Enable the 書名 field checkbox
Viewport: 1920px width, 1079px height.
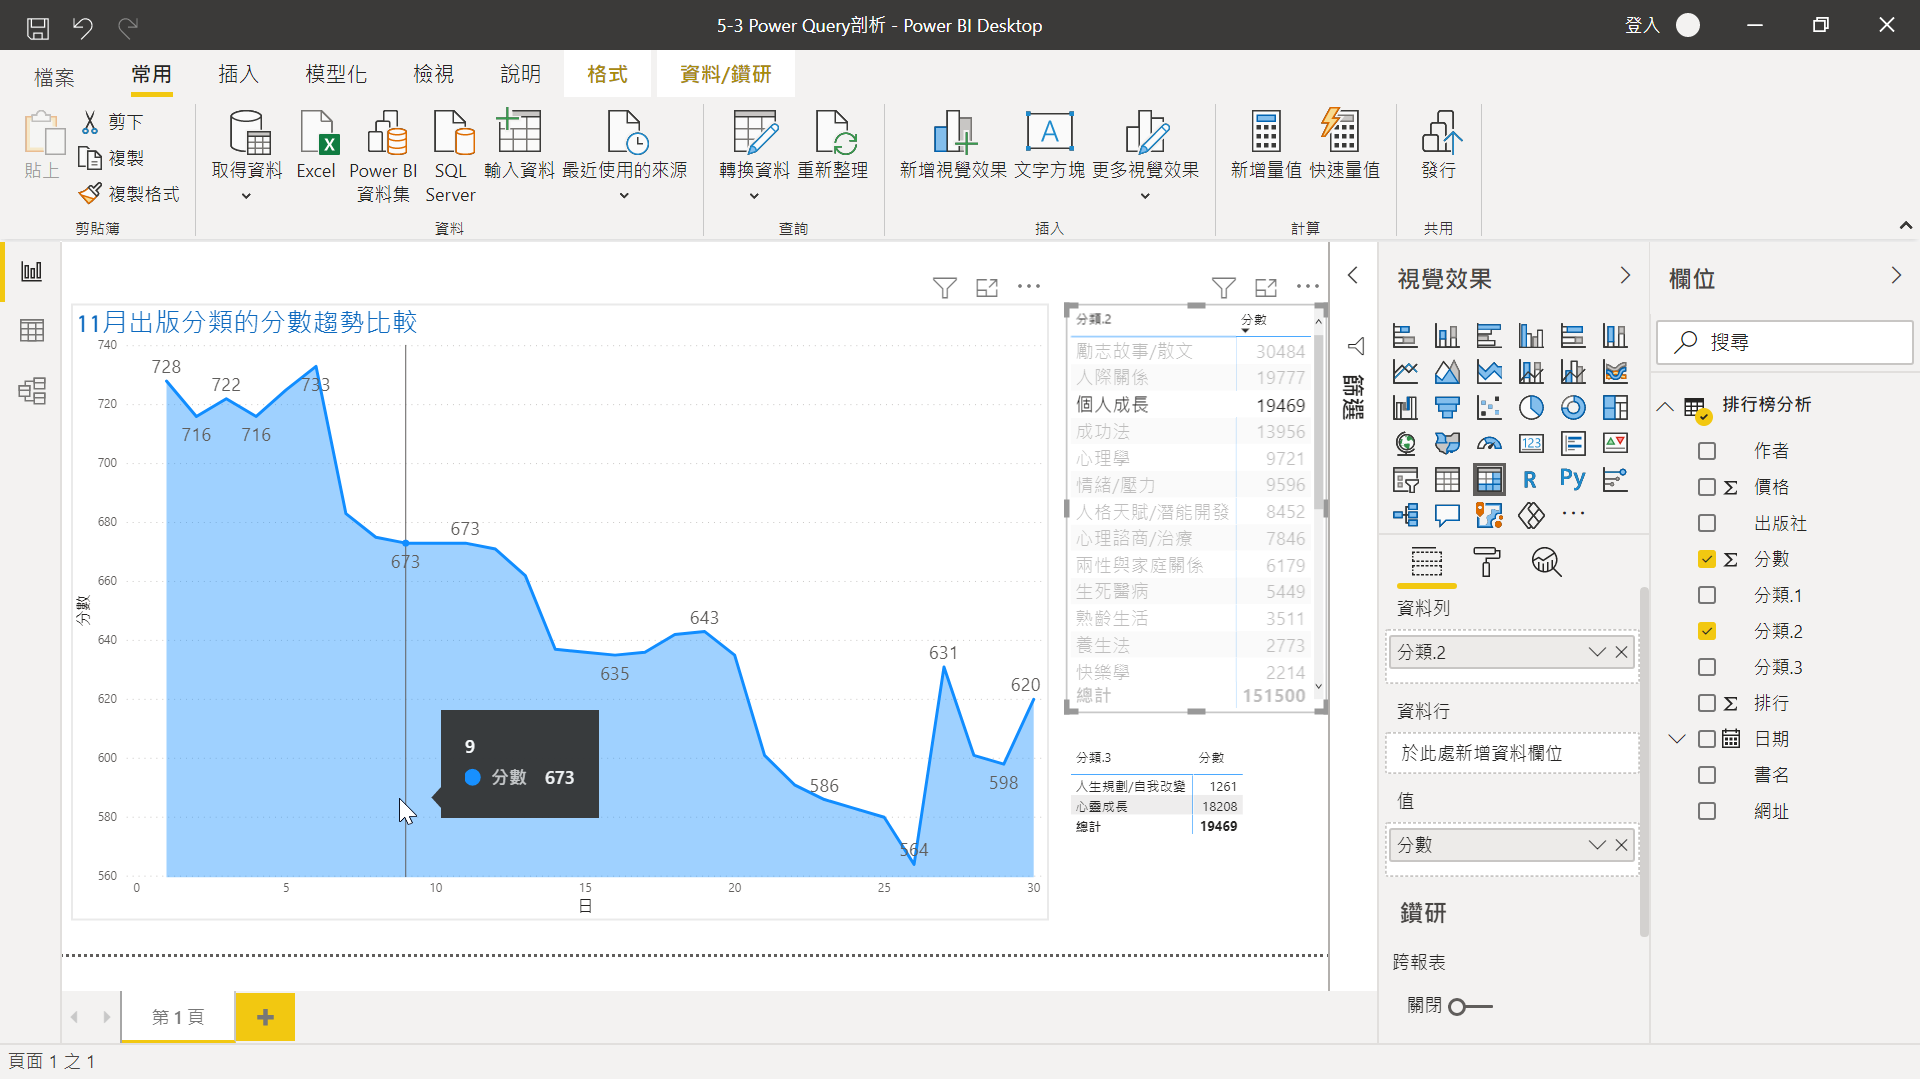[1707, 775]
